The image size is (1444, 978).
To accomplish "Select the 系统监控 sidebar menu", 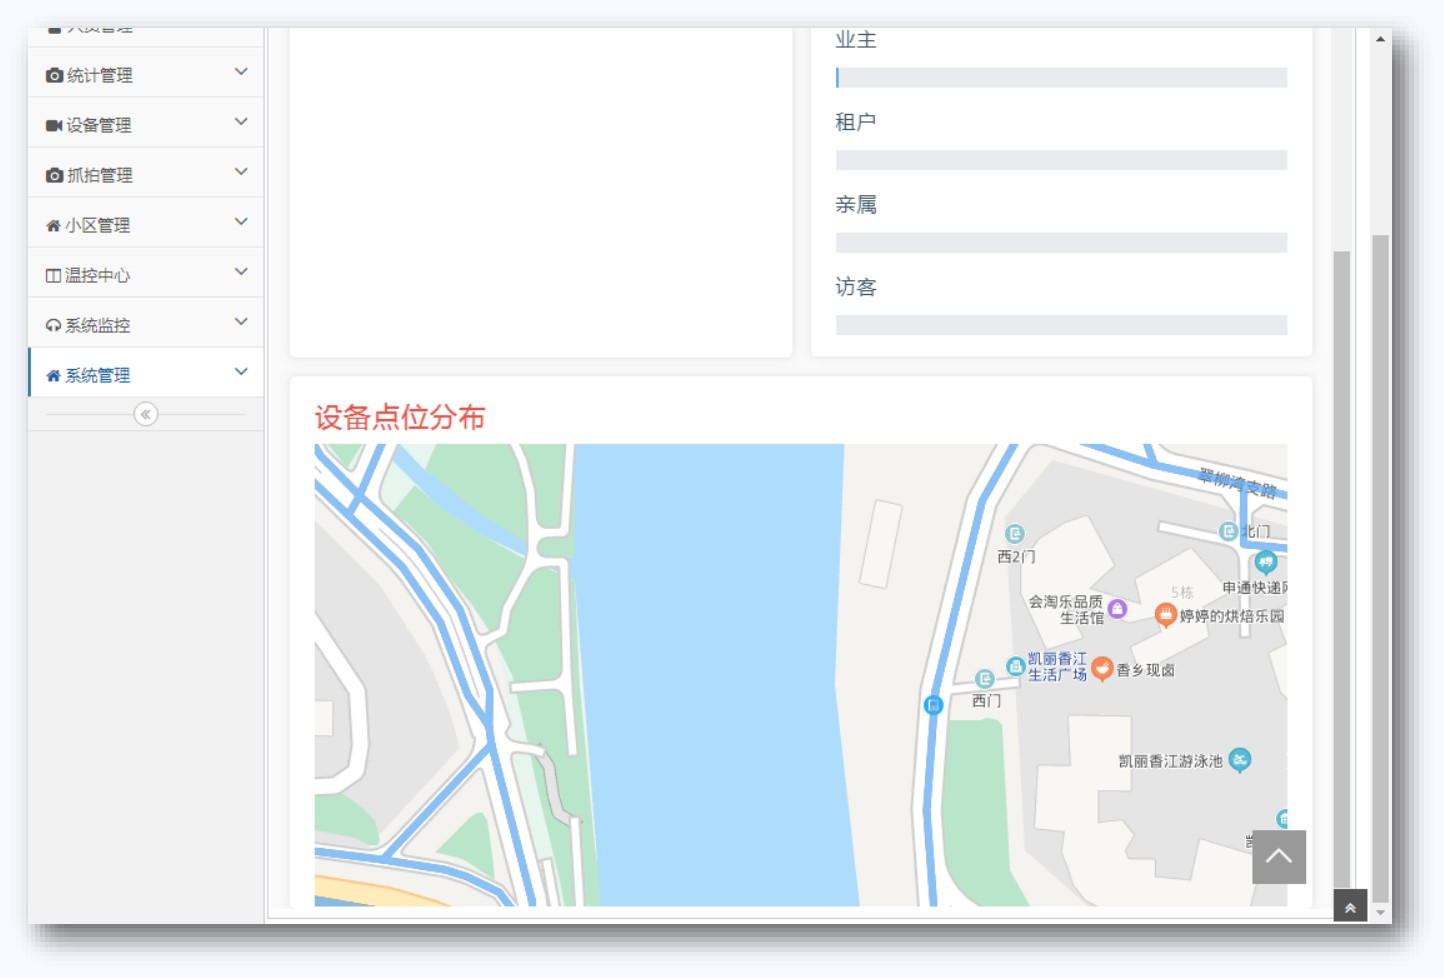I will pyautogui.click(x=98, y=325).
